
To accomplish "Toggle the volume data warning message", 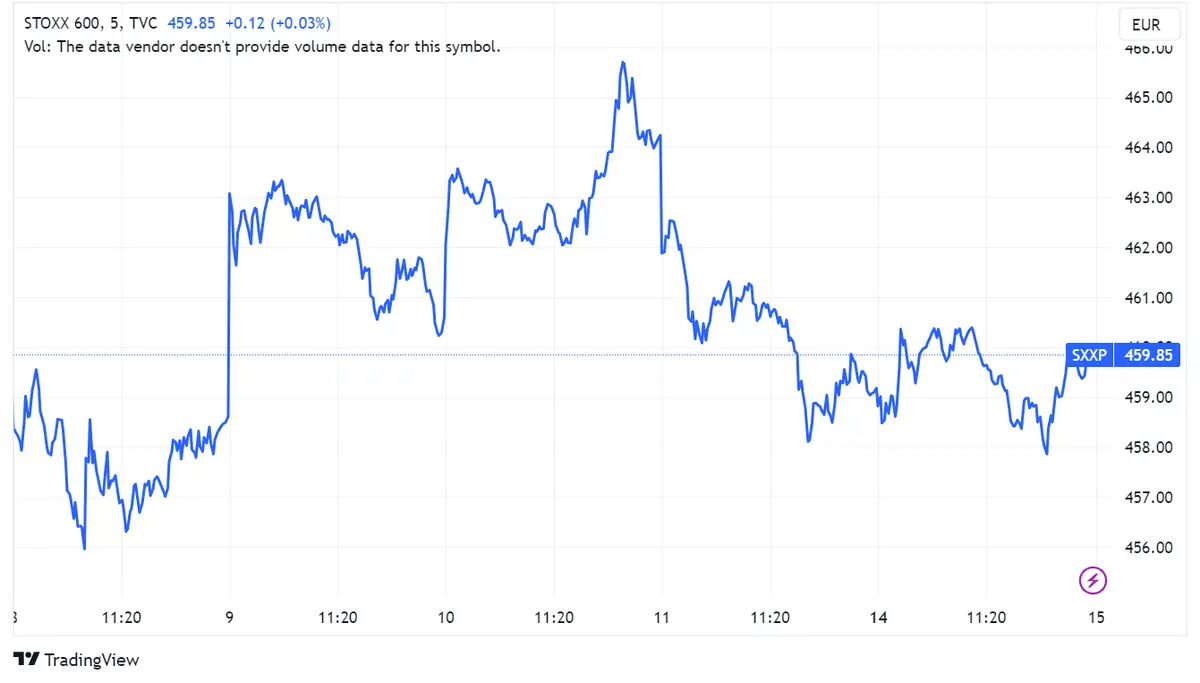I will [x=262, y=46].
